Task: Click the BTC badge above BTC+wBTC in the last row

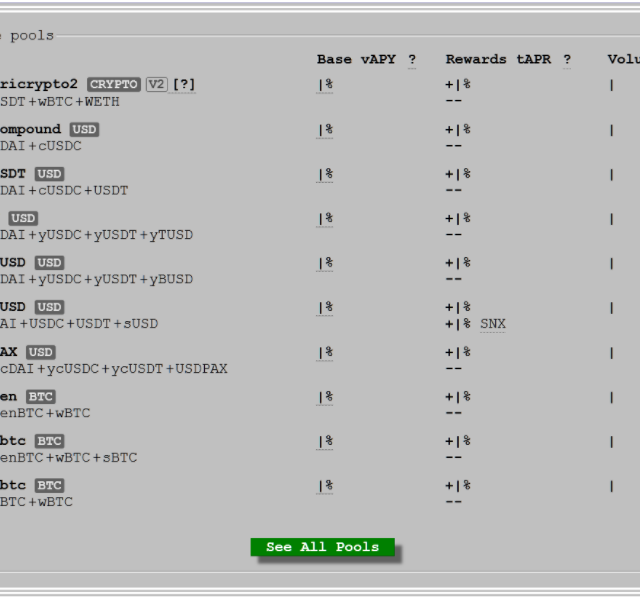Action: tap(49, 486)
